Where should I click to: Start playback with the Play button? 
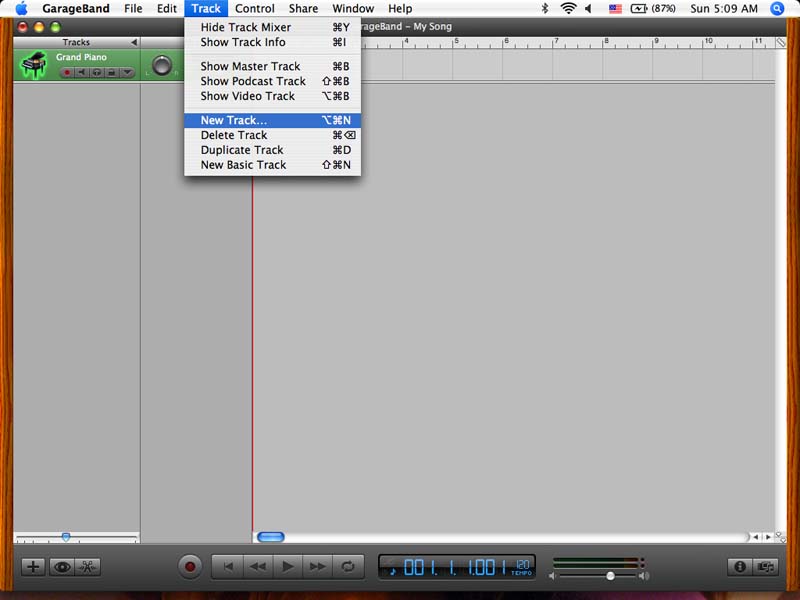coord(288,566)
